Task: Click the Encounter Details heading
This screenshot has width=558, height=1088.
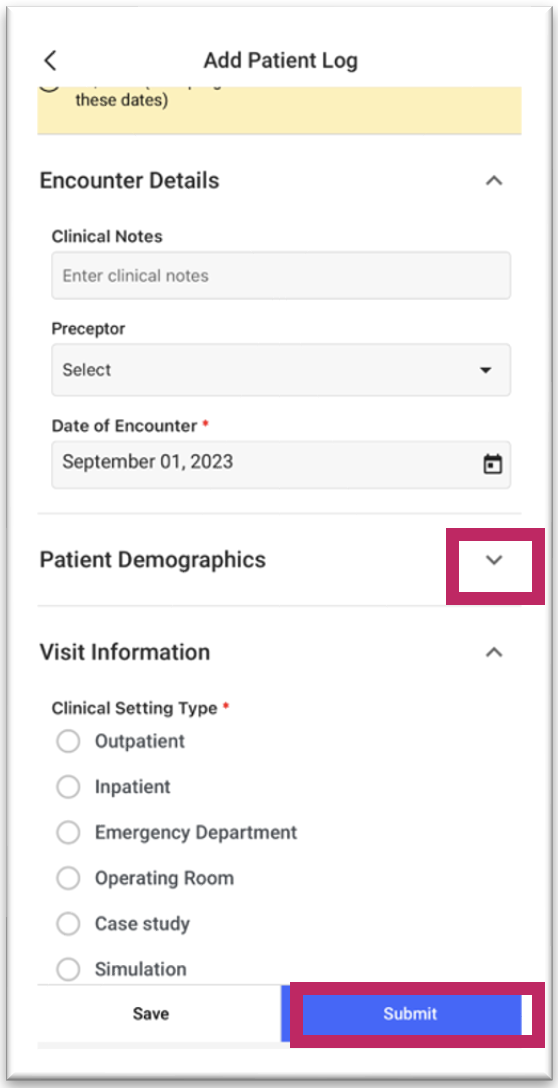Action: pos(130,180)
